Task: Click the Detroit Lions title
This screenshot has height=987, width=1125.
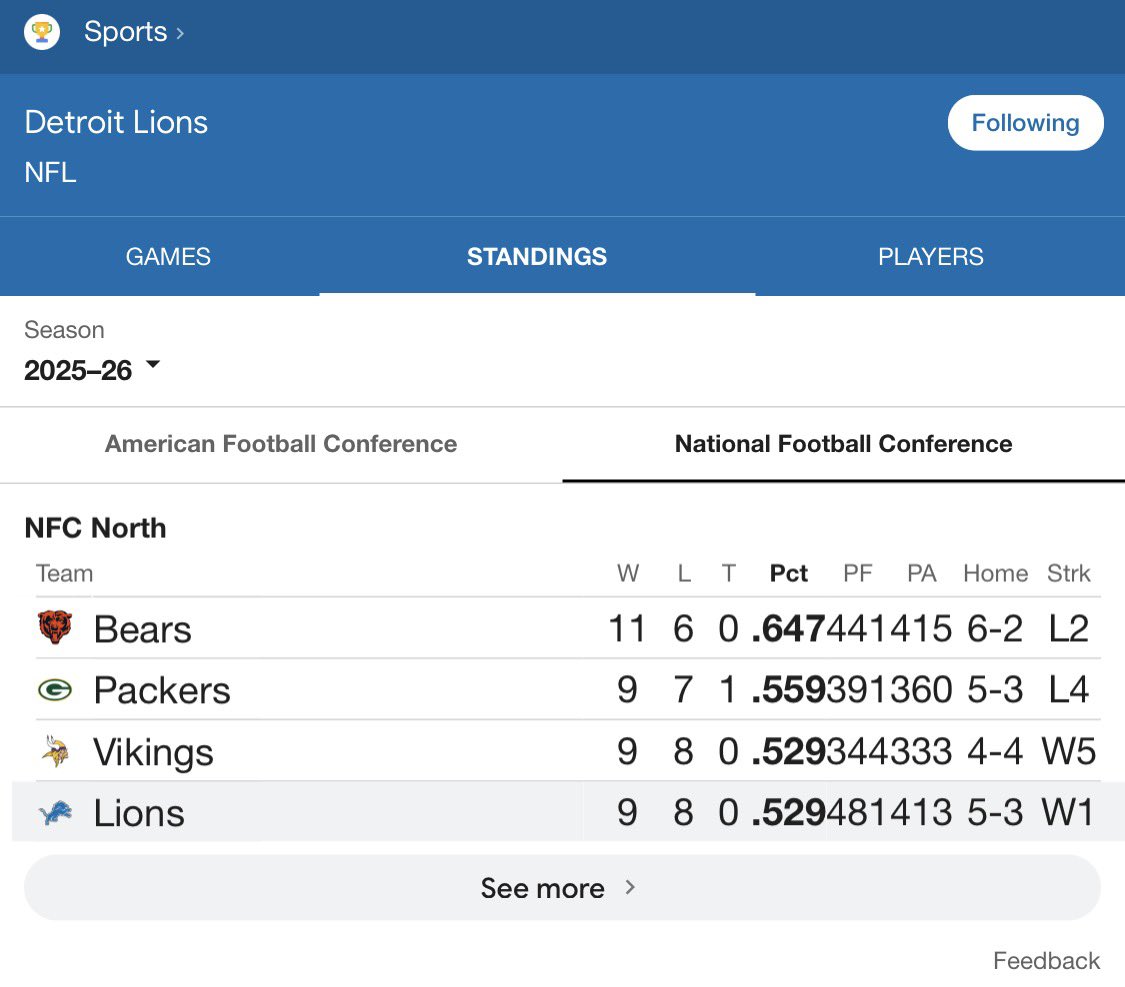Action: click(116, 122)
